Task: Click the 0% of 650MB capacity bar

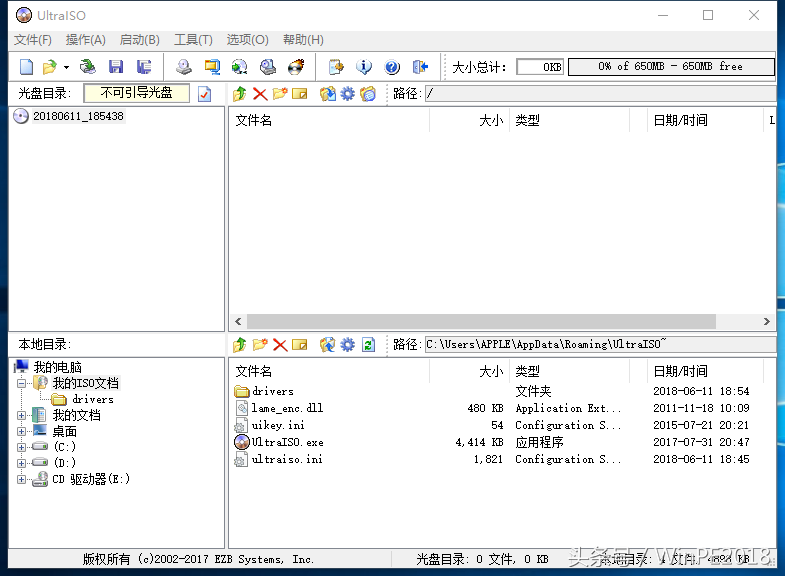Action: click(671, 67)
